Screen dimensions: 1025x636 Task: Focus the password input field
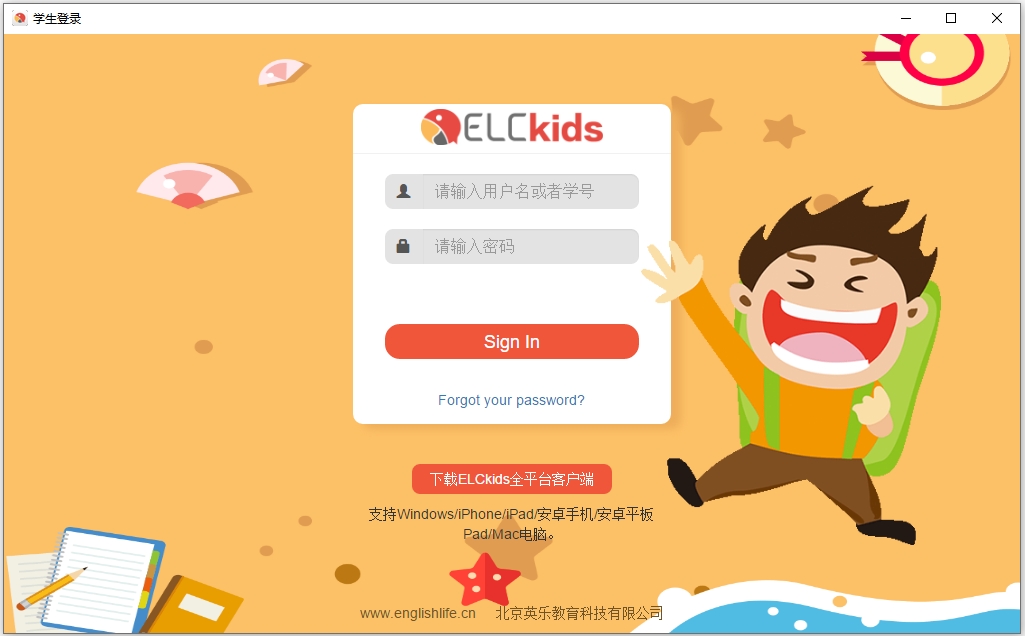512,246
